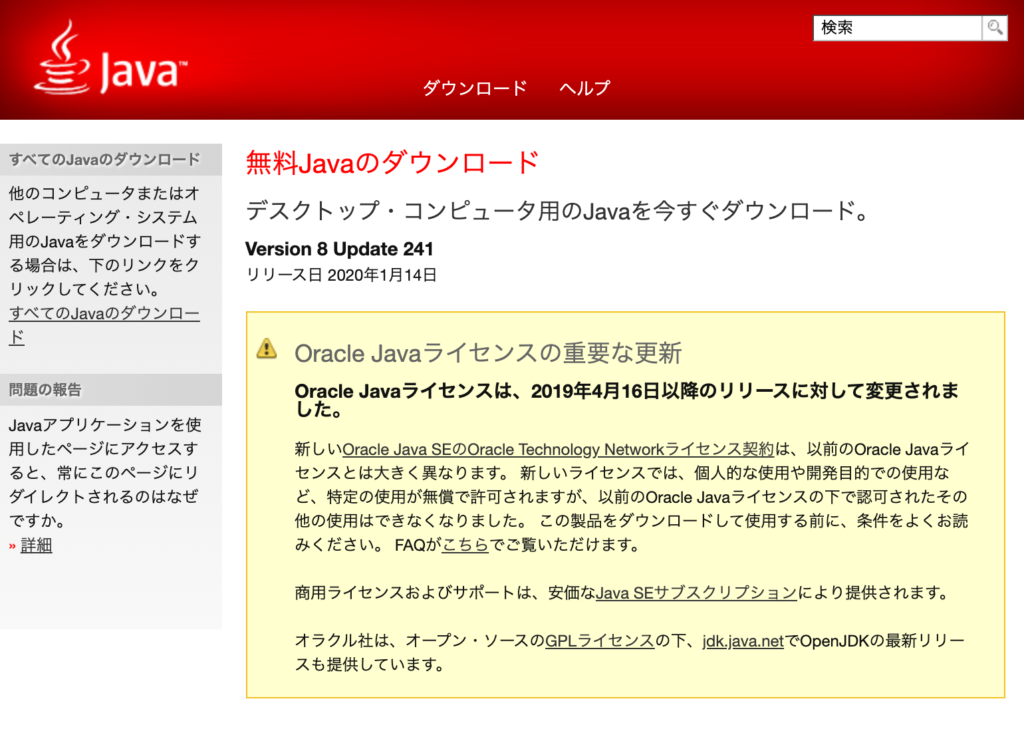Screen dimensions: 1024x729
Task: Click the 無料Javaのダウンロード heading
Action: tap(392, 163)
